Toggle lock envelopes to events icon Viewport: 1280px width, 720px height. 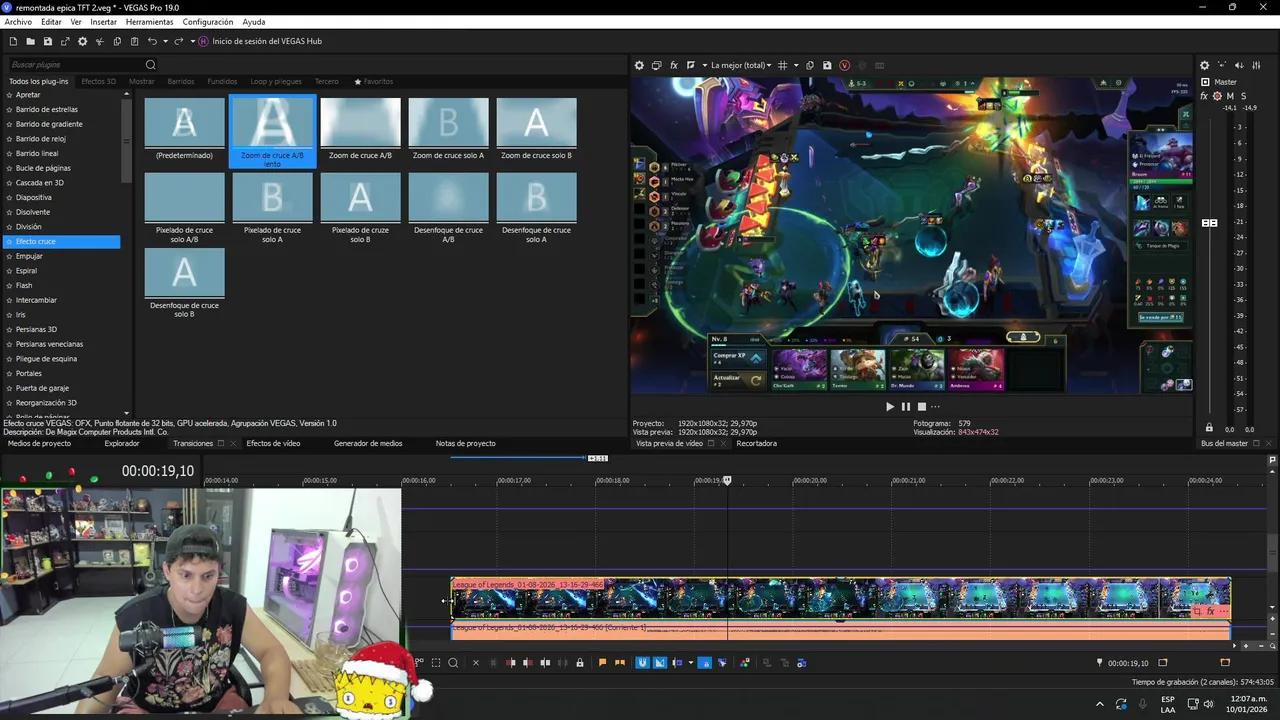tap(705, 663)
